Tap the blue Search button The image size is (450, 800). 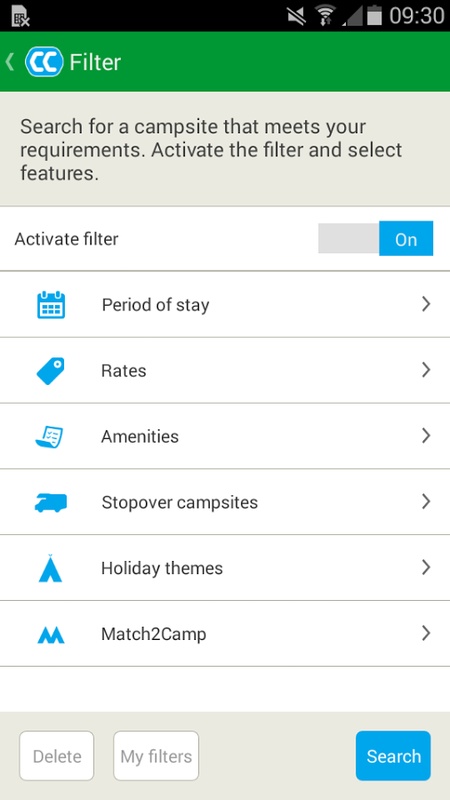coord(393,756)
